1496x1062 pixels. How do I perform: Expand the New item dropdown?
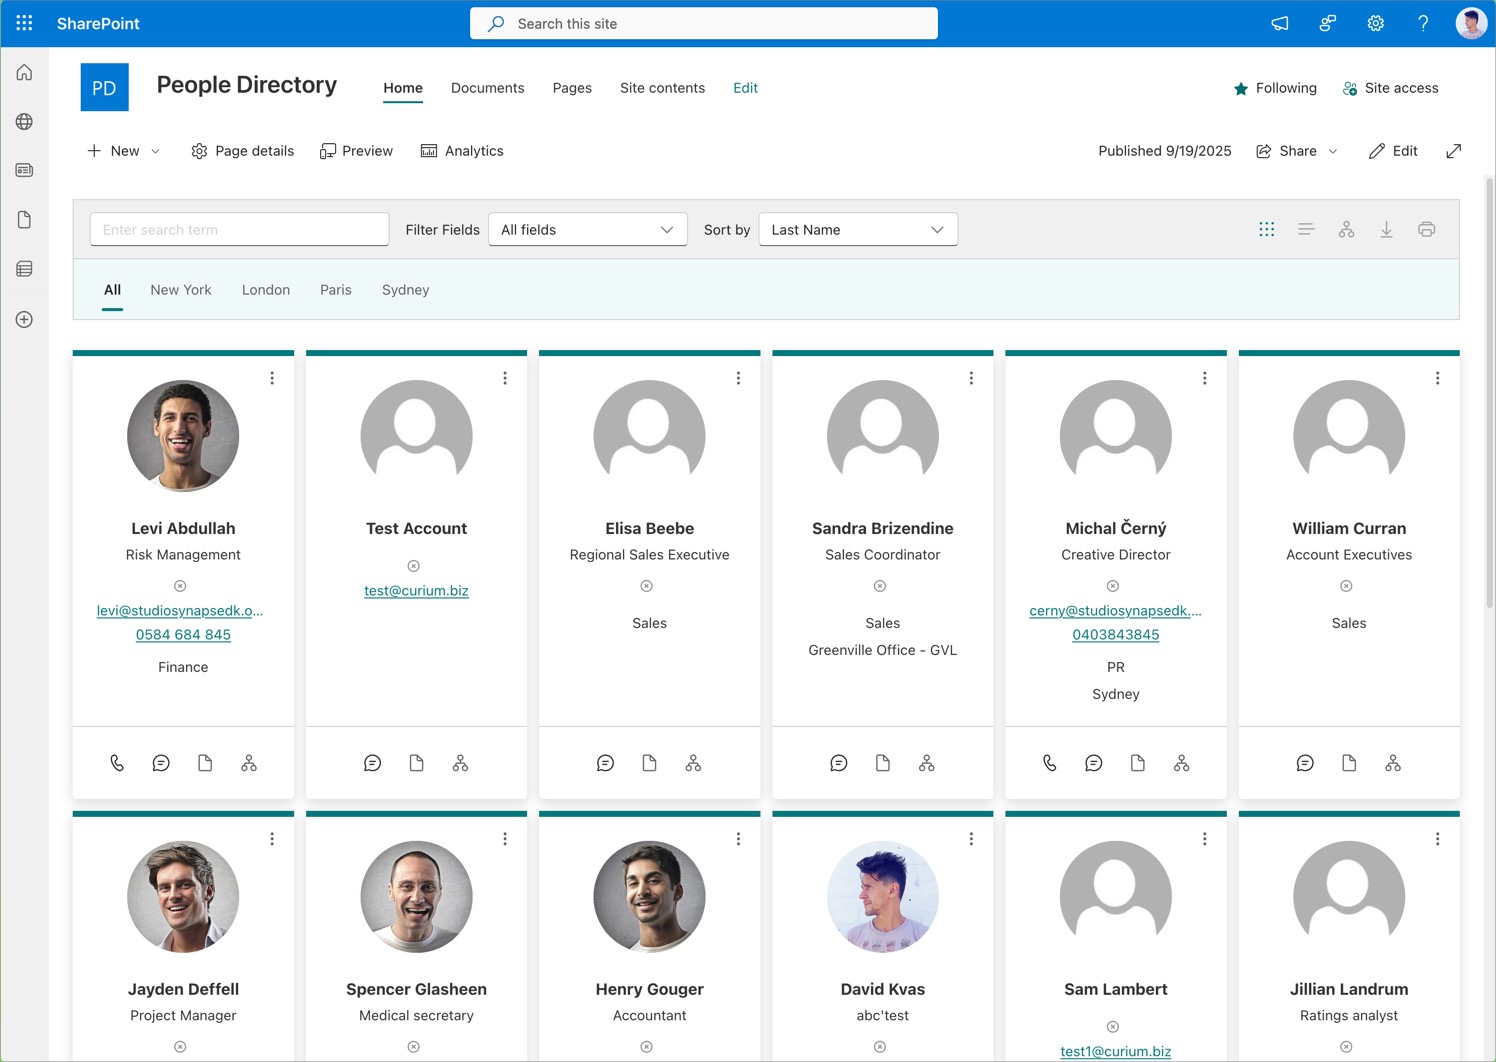(x=155, y=151)
